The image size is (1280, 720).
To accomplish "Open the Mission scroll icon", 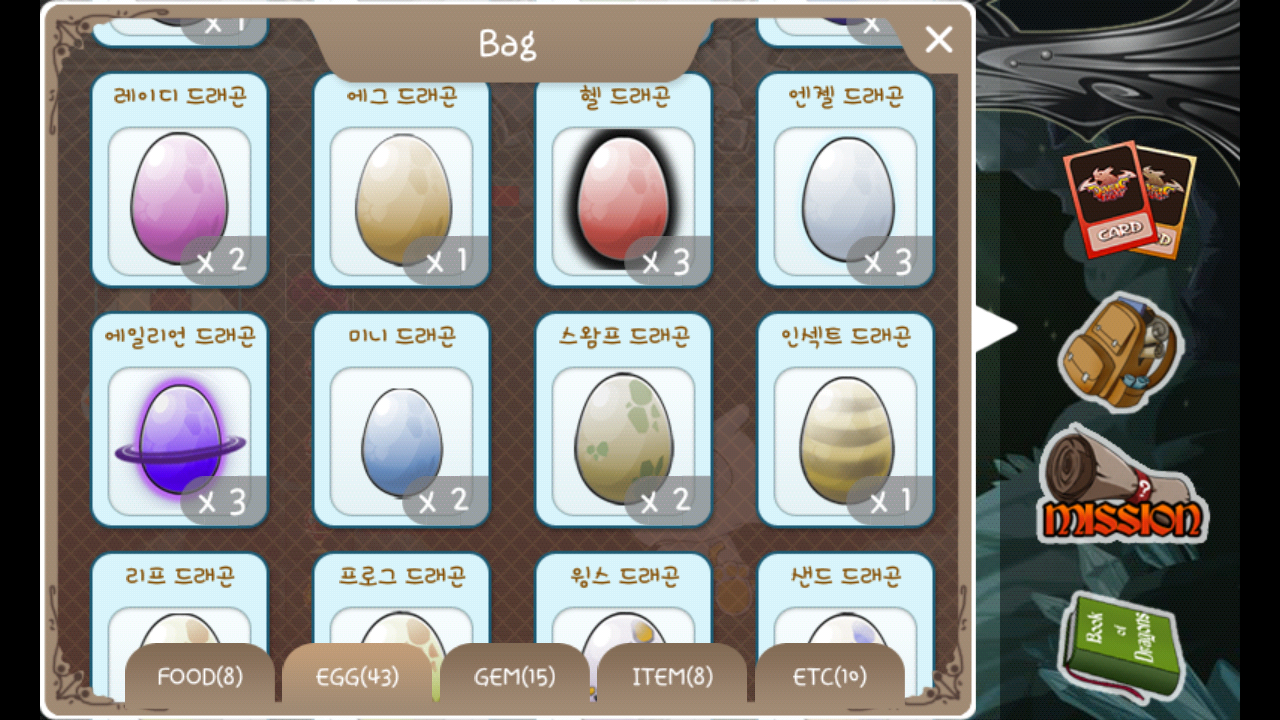I will pyautogui.click(x=1122, y=486).
